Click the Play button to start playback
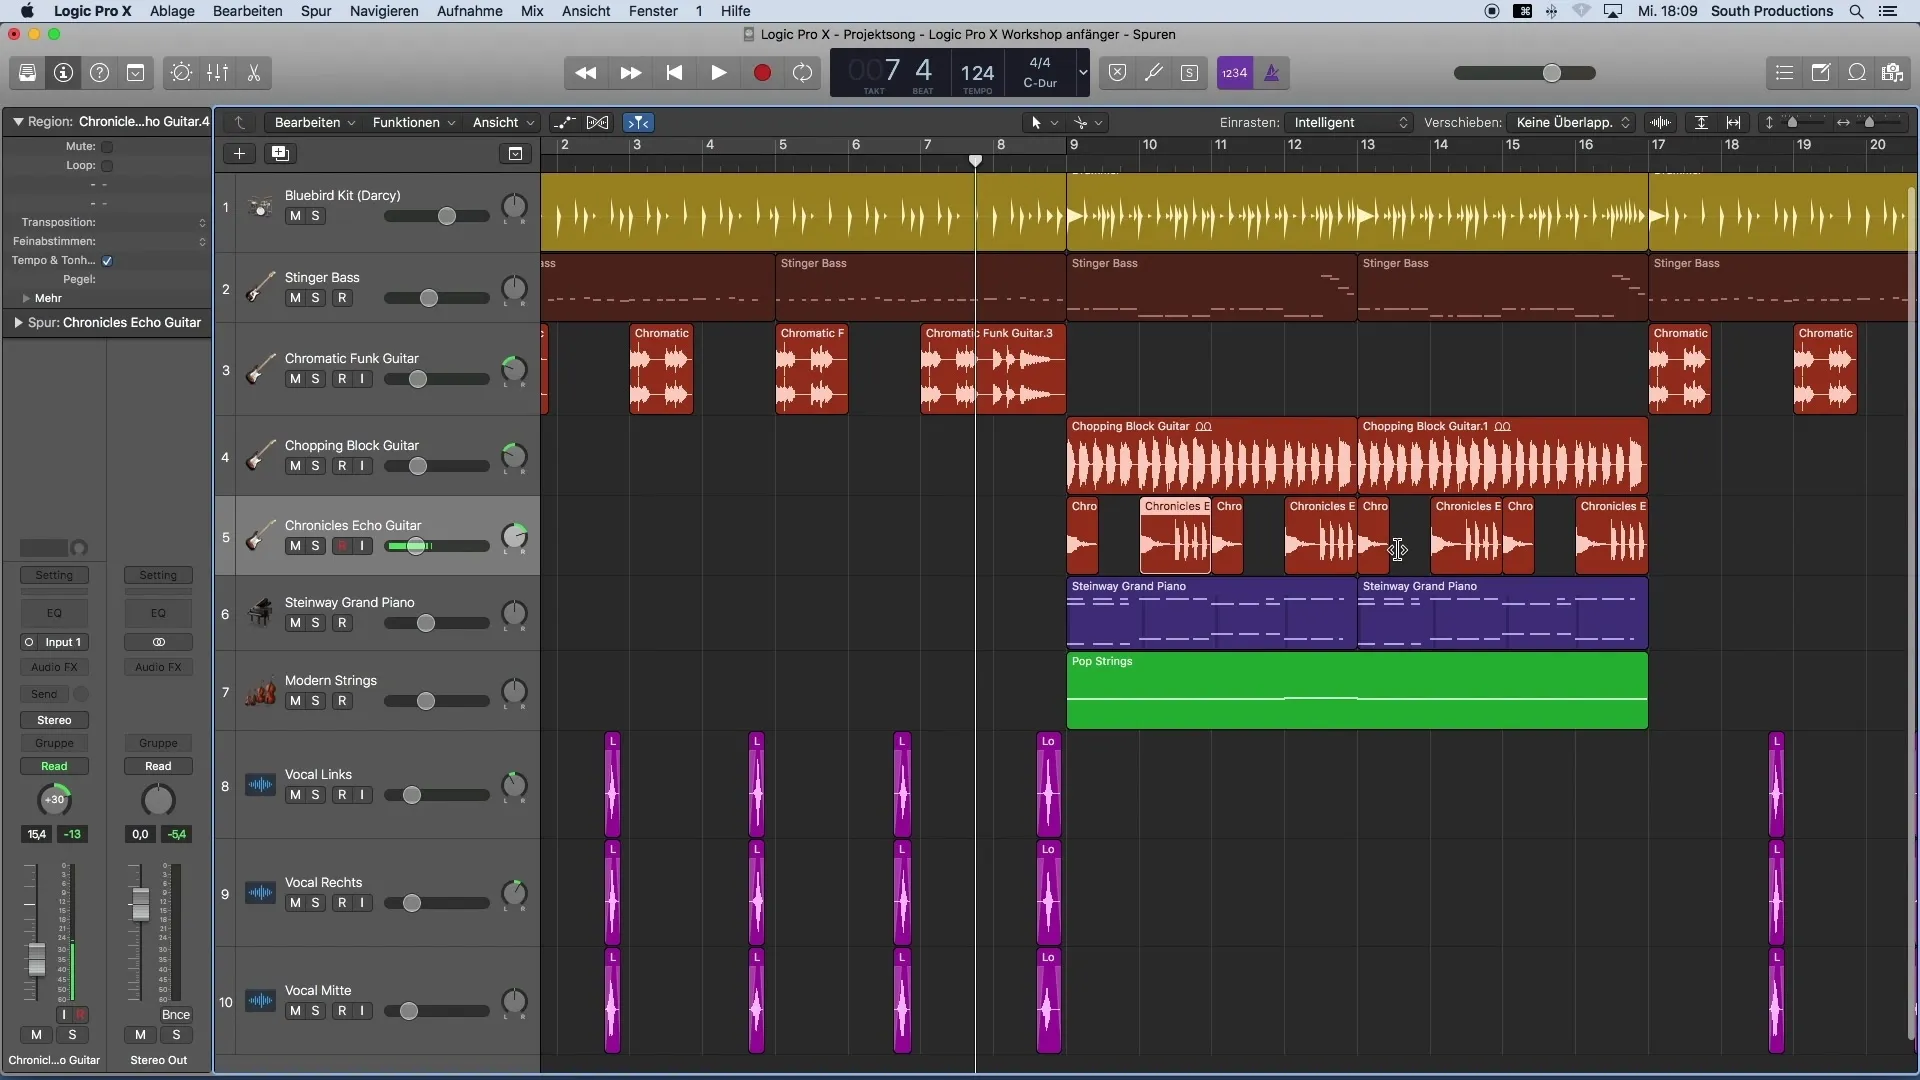Screen dimensions: 1920x1080 pyautogui.click(x=717, y=73)
